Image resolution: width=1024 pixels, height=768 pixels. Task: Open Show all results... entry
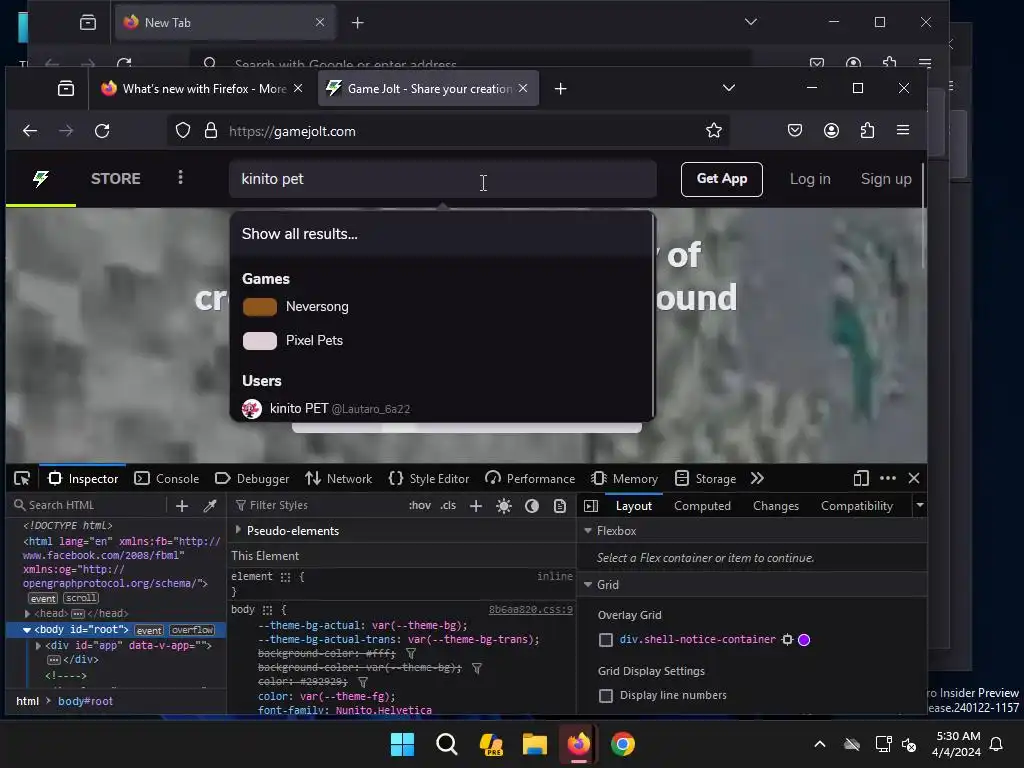pos(441,234)
